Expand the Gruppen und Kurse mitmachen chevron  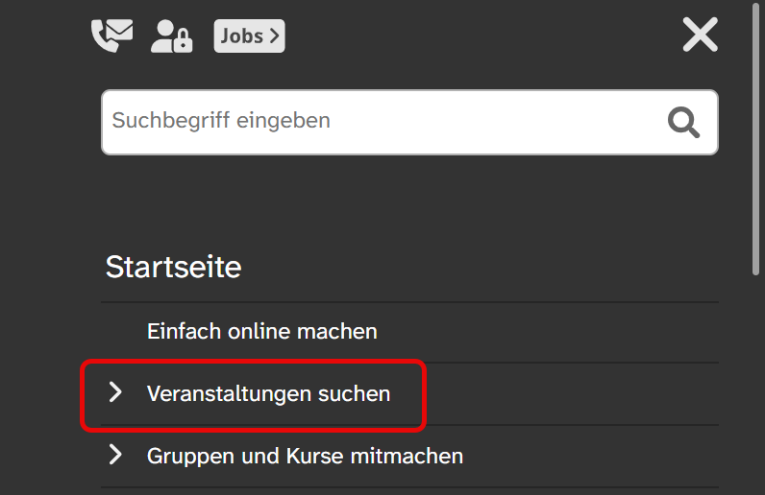(115, 455)
